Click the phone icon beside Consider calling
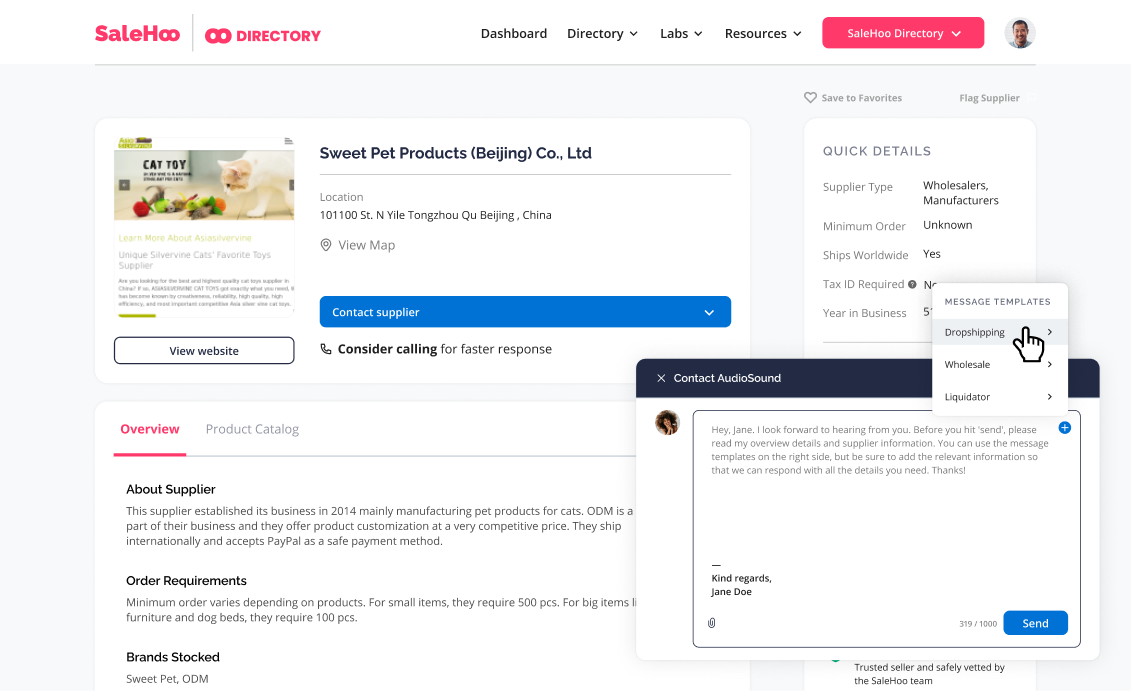This screenshot has width=1132, height=691. tap(326, 349)
